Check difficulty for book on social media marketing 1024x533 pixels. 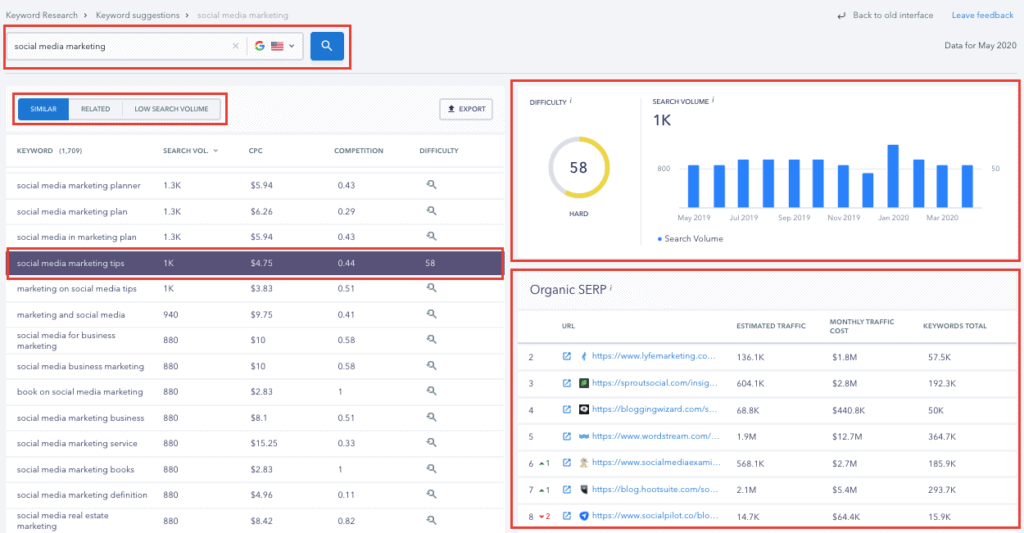[x=431, y=392]
